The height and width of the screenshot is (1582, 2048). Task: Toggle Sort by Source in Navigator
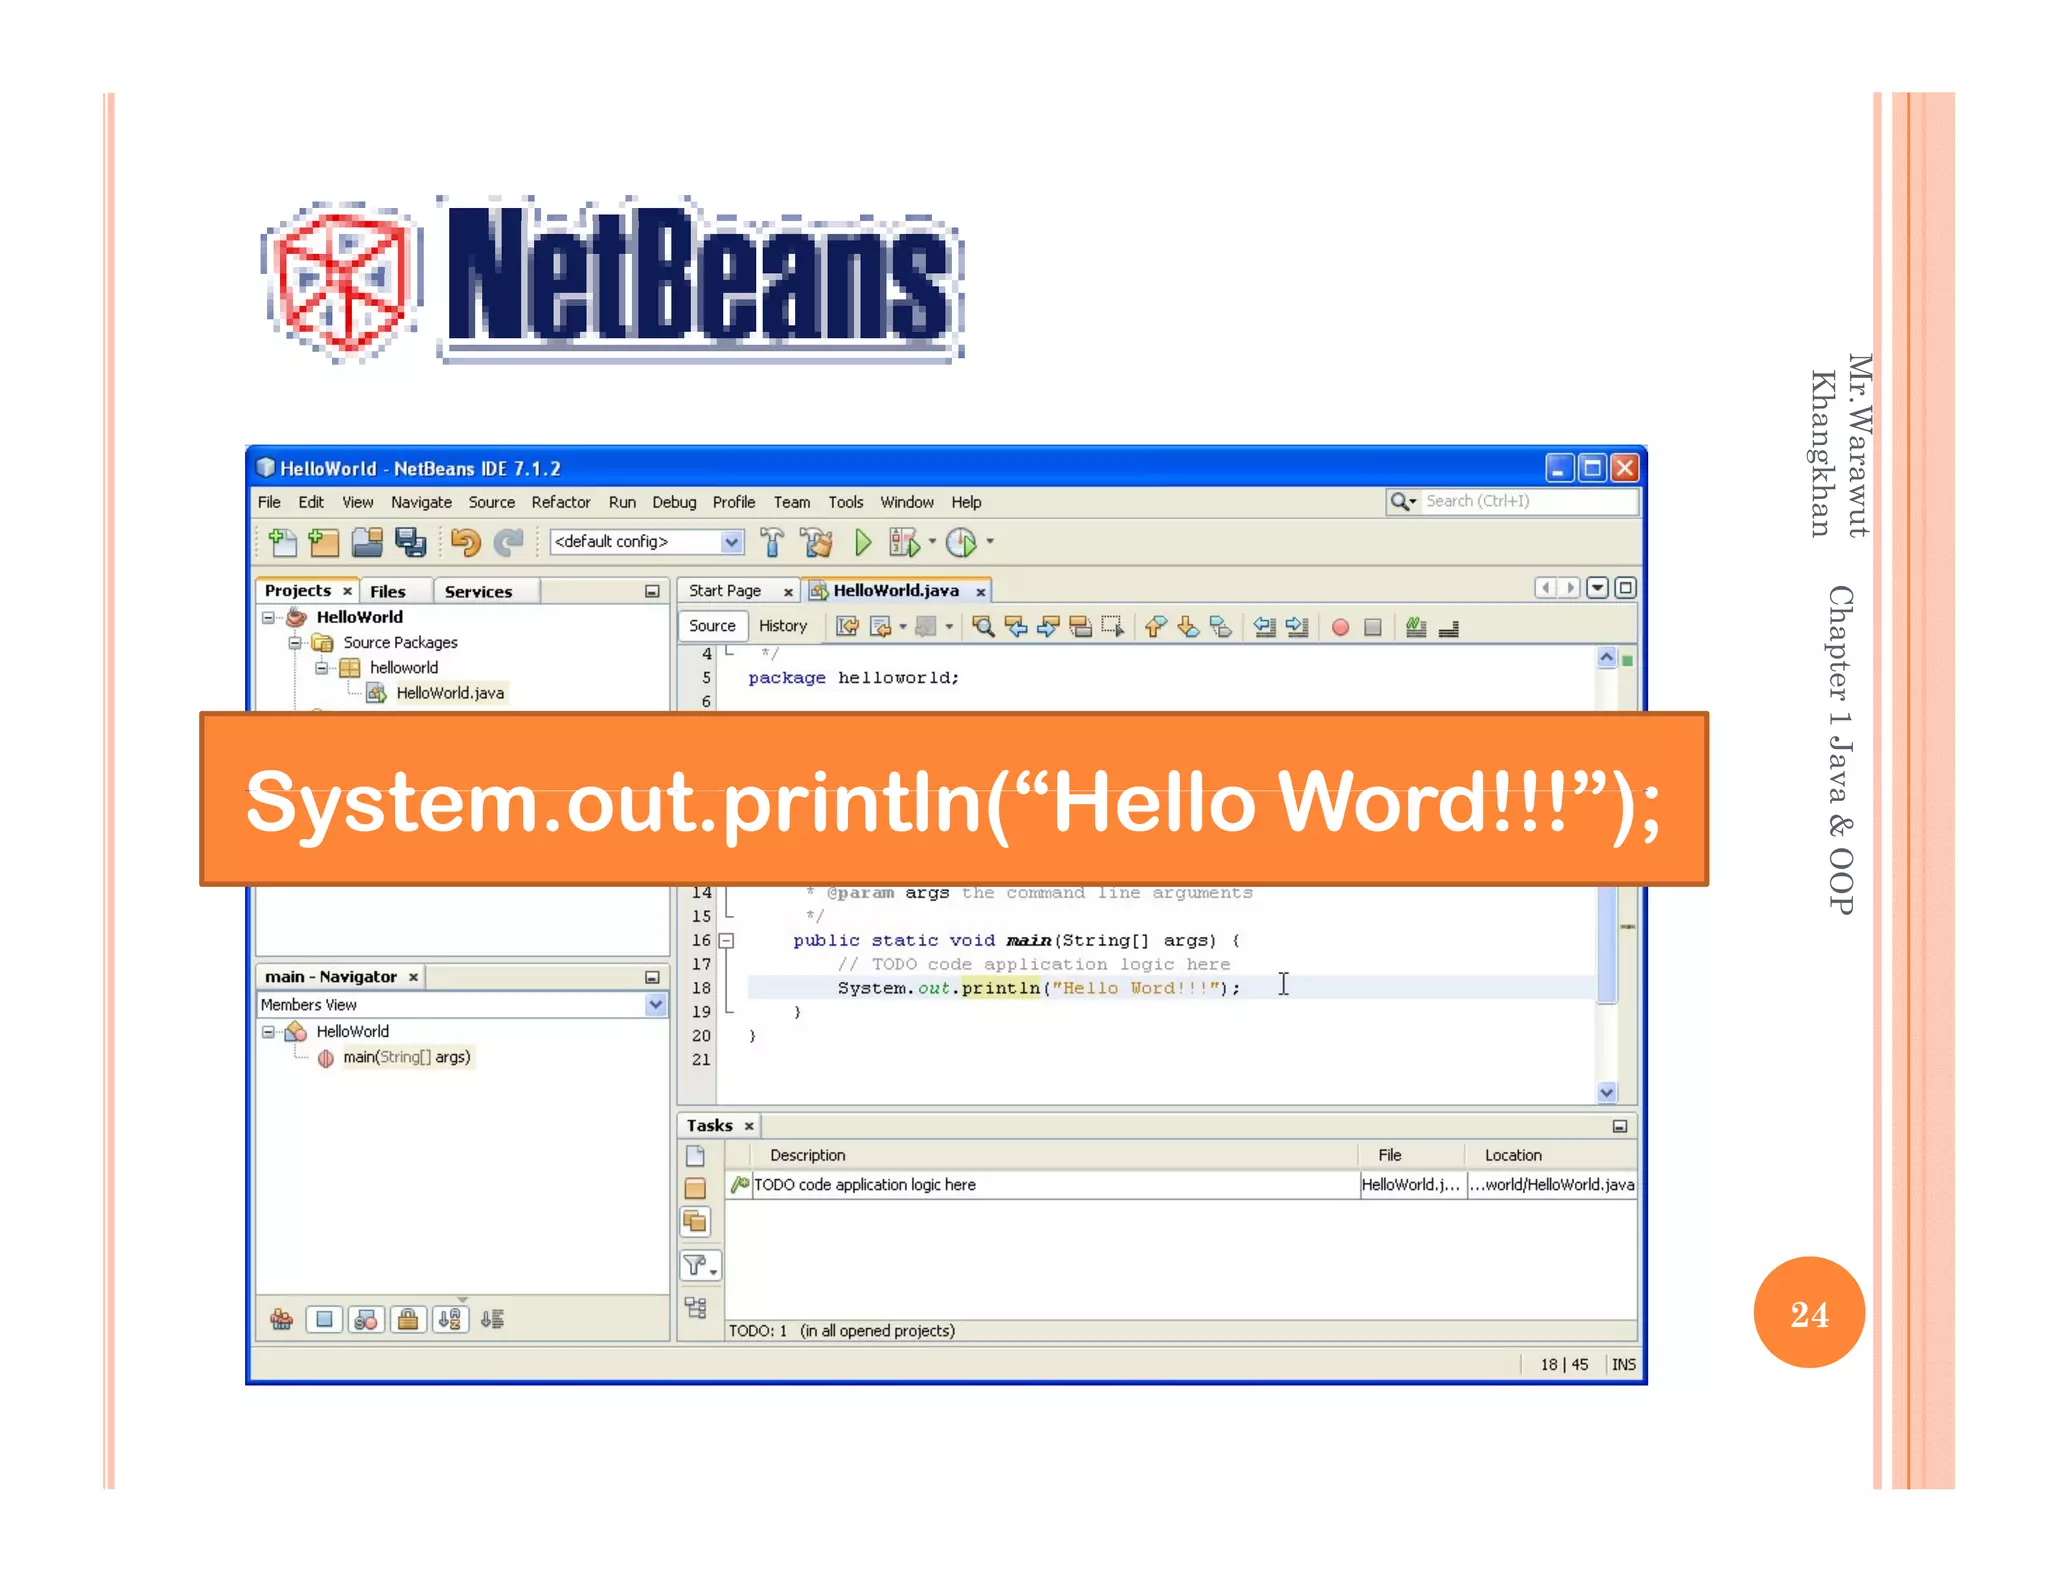[492, 1319]
